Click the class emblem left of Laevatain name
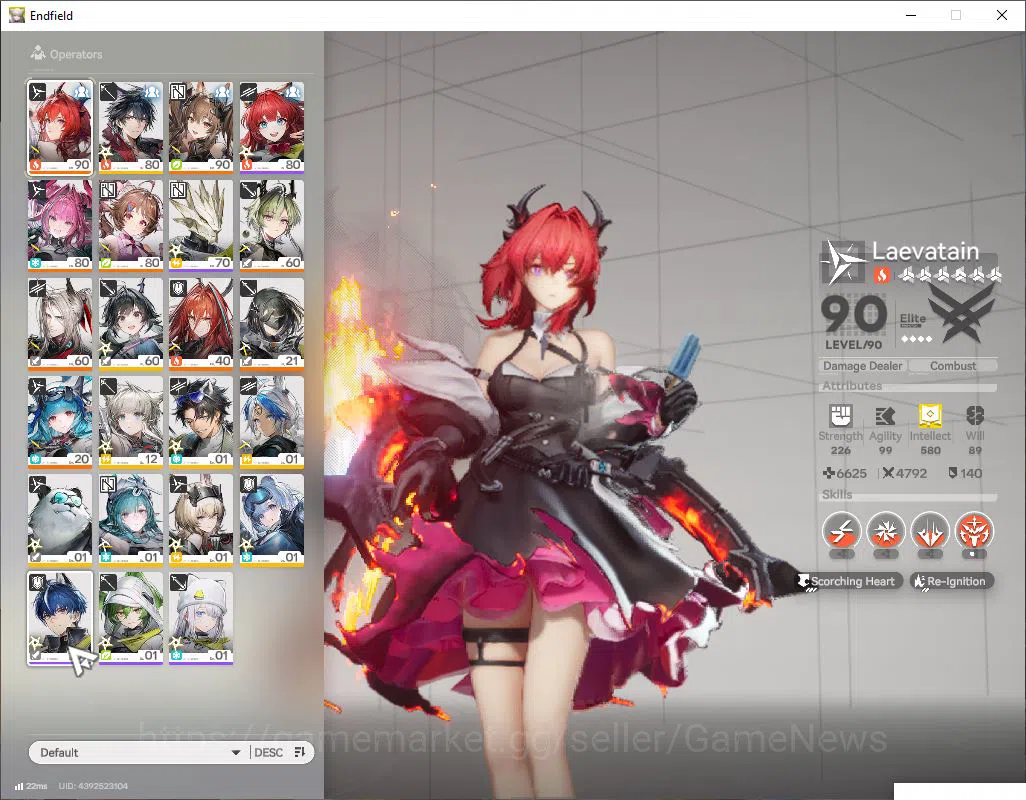 [x=843, y=262]
